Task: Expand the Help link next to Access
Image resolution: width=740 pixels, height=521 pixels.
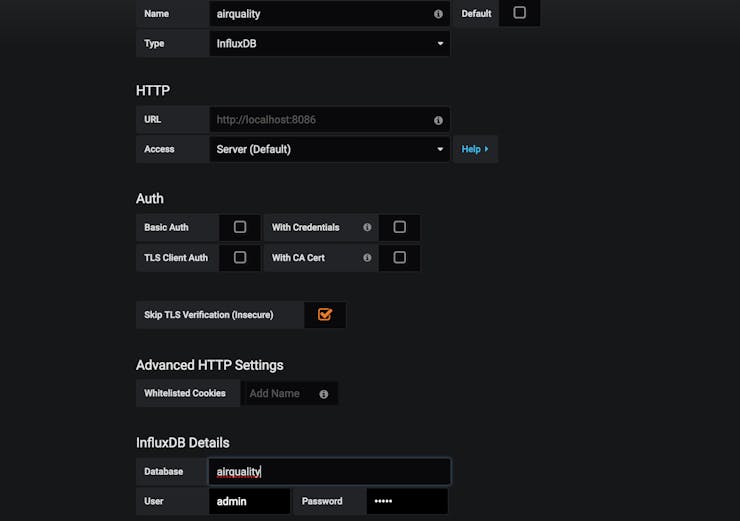Action: 475,149
